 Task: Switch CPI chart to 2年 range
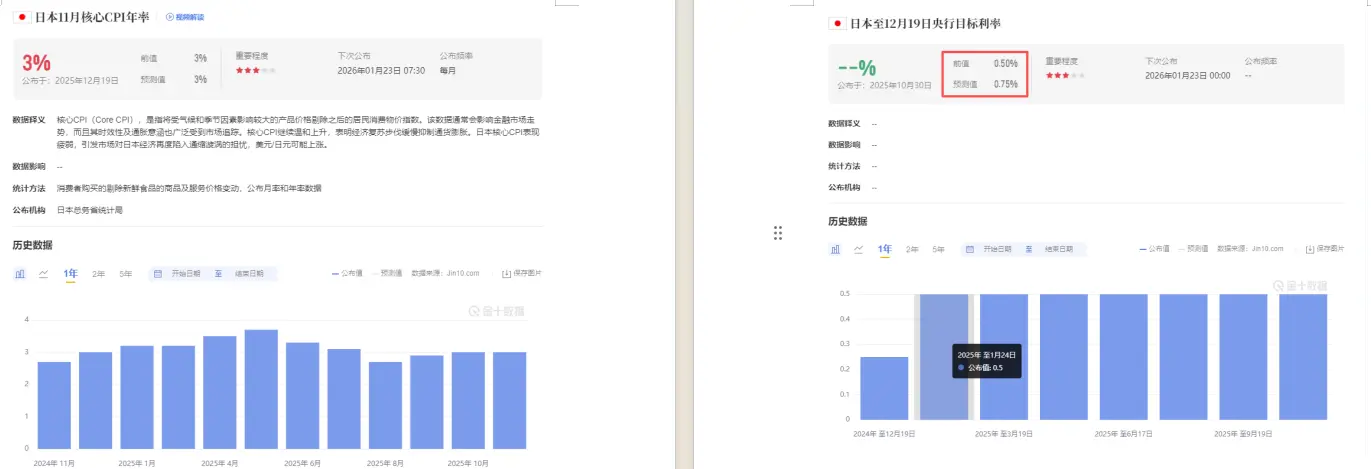(98, 273)
